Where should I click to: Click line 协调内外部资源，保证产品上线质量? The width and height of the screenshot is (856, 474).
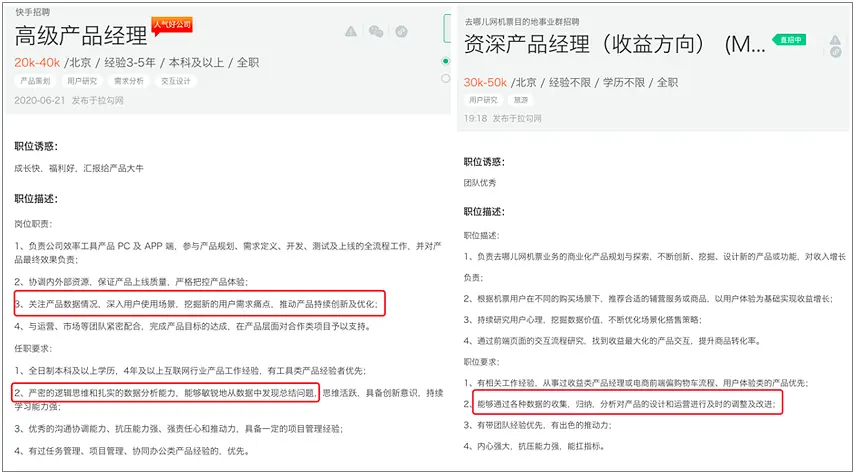(x=132, y=282)
